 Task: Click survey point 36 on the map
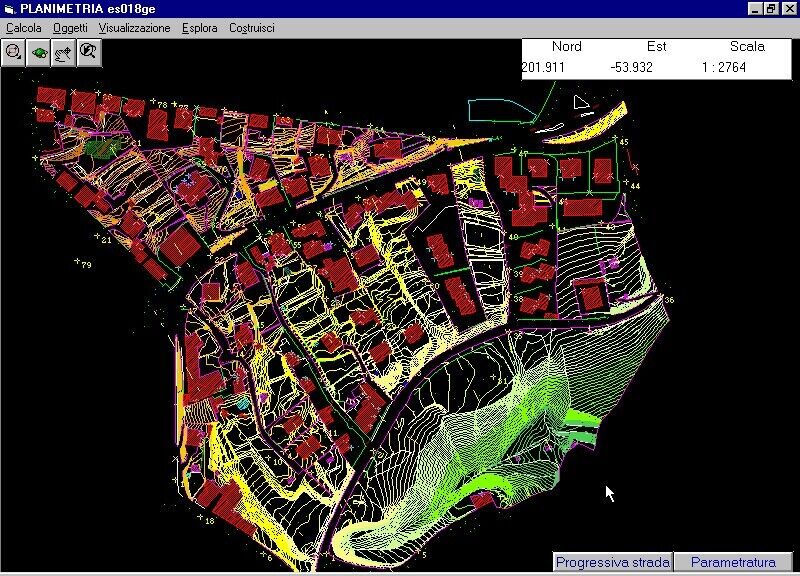pyautogui.click(x=666, y=299)
